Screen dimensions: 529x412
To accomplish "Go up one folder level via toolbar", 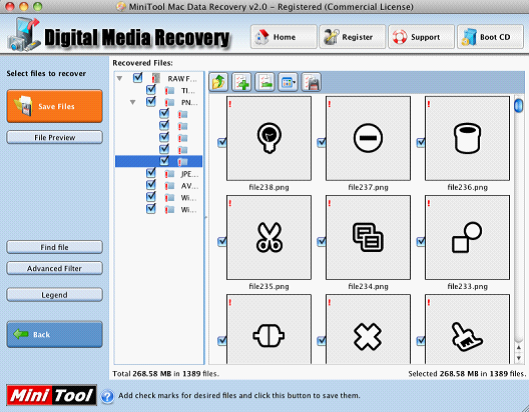I will 219,82.
